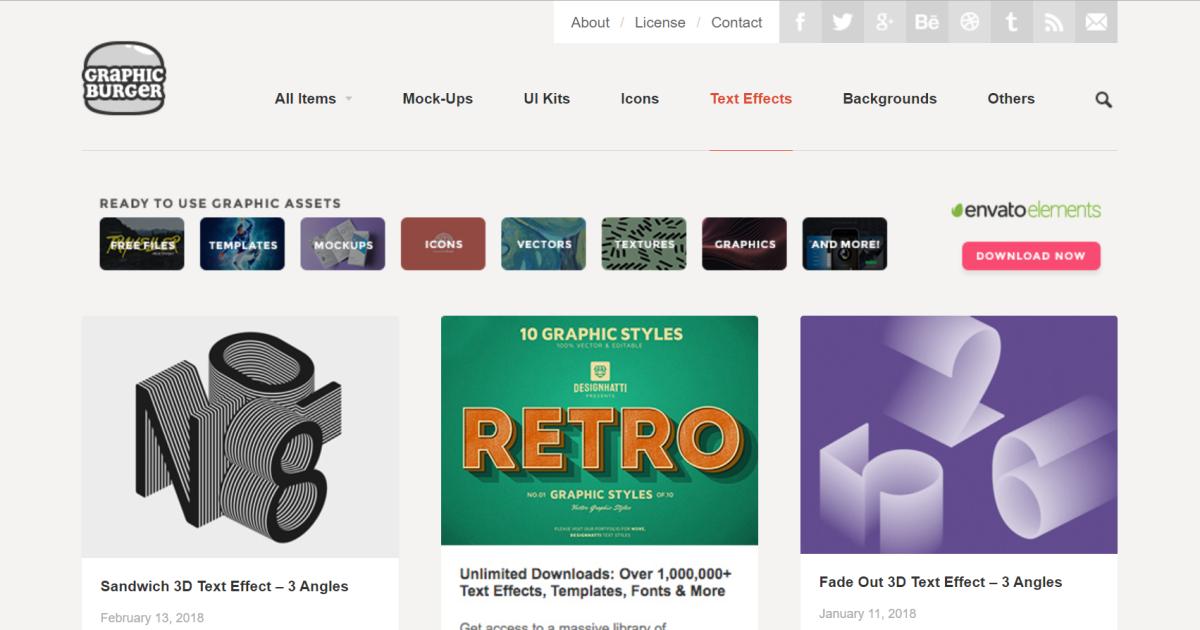
Task: Open the License page link
Action: pos(660,22)
